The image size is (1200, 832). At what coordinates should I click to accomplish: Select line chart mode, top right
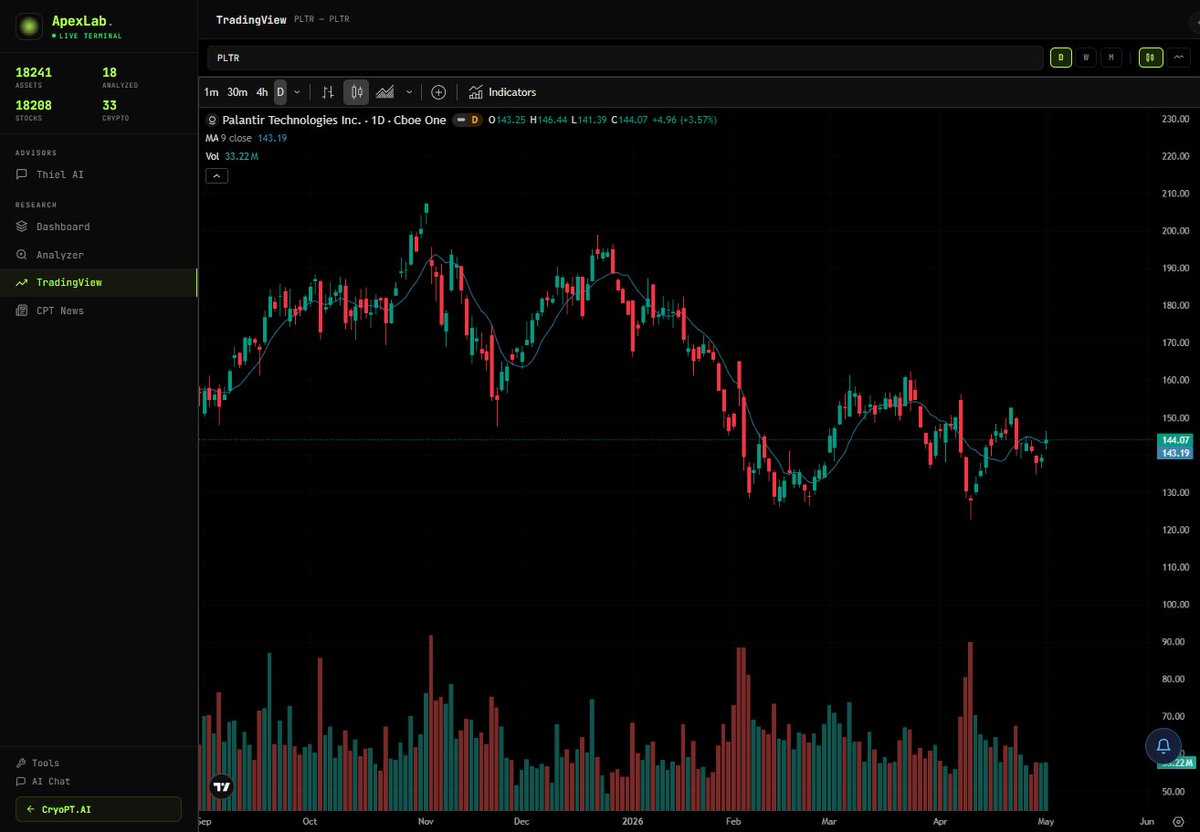[1177, 58]
